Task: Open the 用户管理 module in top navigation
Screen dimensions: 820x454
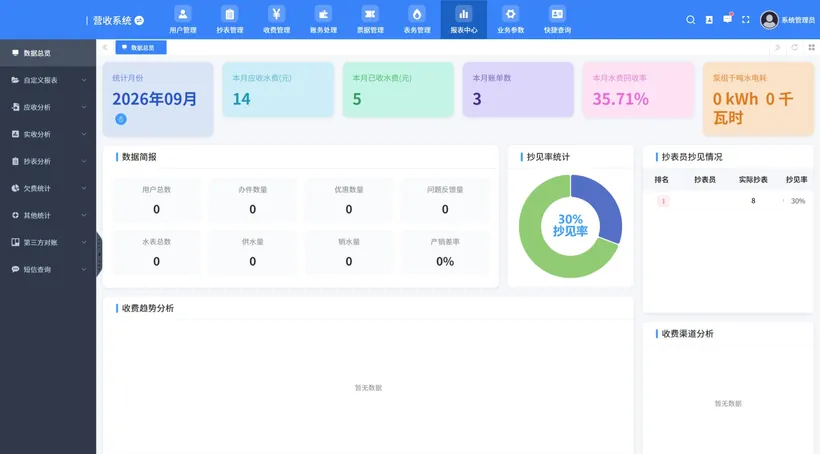Action: 183,20
